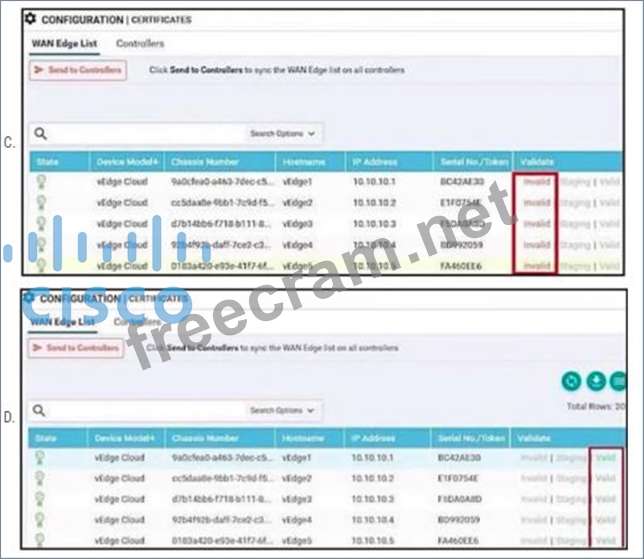
Task: Set vEdge2 to Valid in panel D
Action: [x=606, y=478]
